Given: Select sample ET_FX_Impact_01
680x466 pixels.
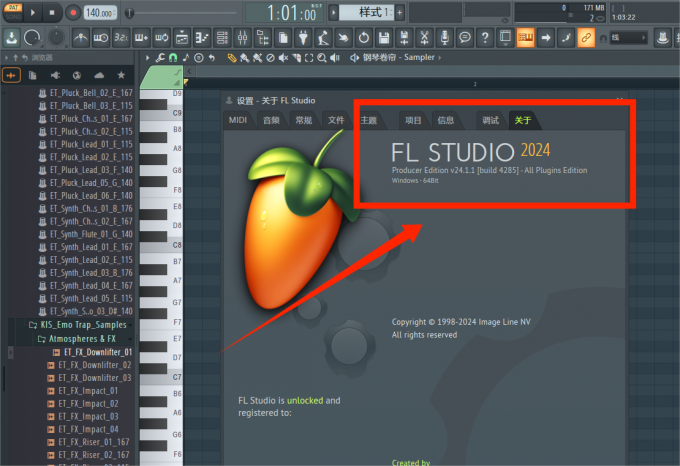Looking at the screenshot, I should click(x=88, y=391).
